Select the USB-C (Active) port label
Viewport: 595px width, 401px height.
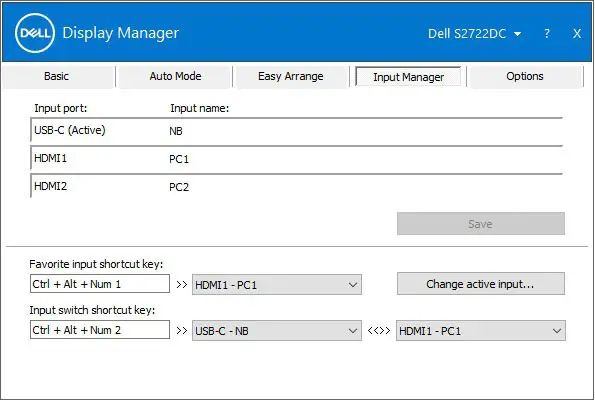tap(70, 131)
